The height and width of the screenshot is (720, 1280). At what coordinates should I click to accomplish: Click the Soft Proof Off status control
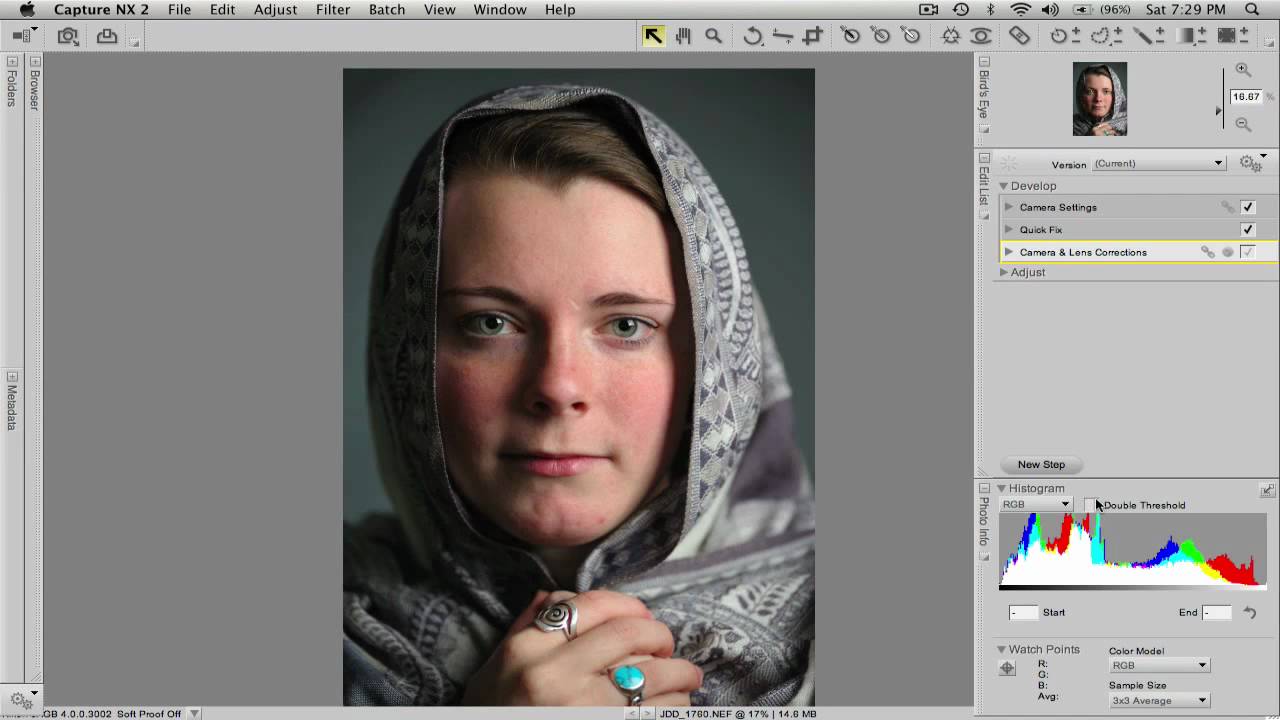pos(148,714)
